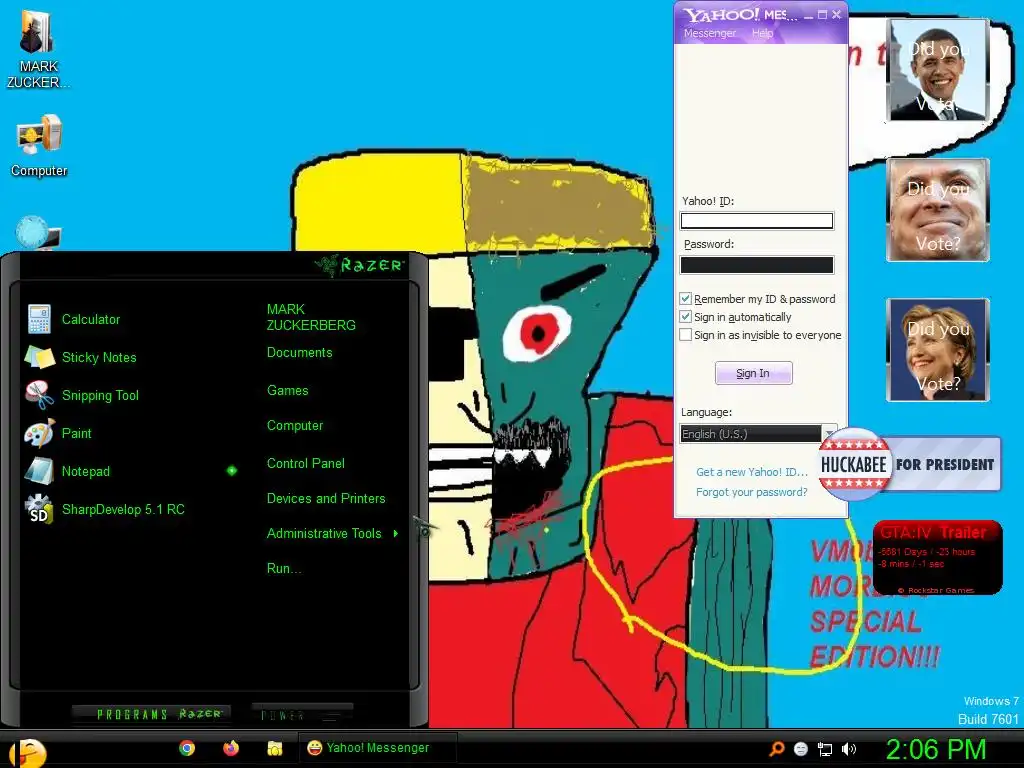This screenshot has height=768, width=1024.
Task: Open Documents from the start menu
Action: pos(300,353)
